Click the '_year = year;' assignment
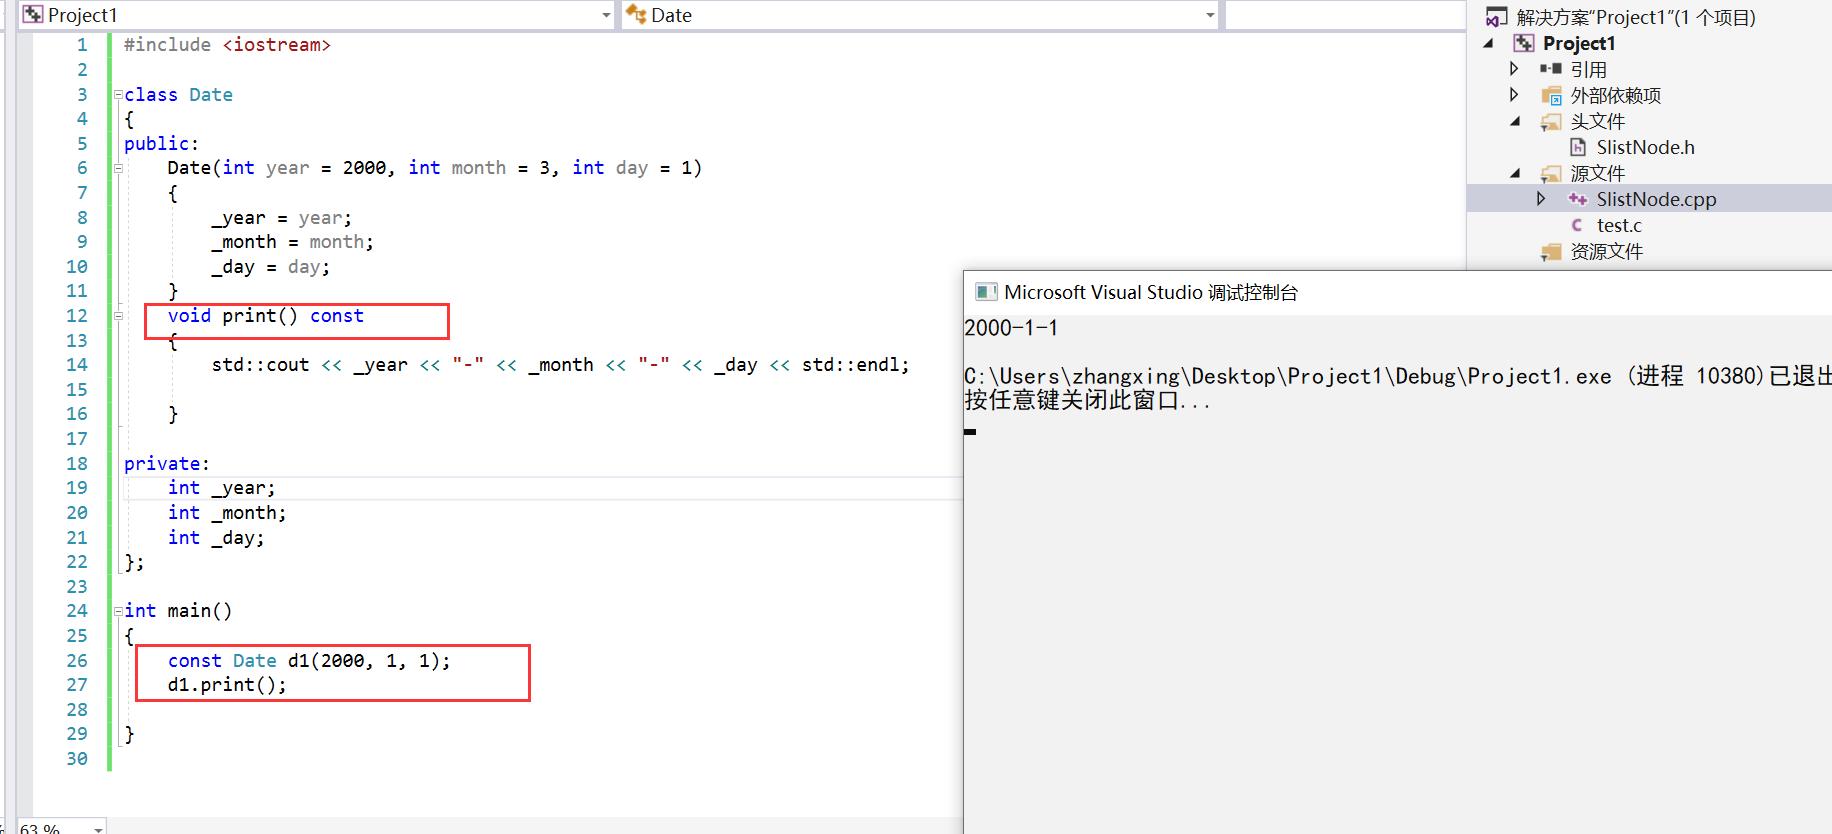The height and width of the screenshot is (834, 1832). pyautogui.click(x=281, y=218)
